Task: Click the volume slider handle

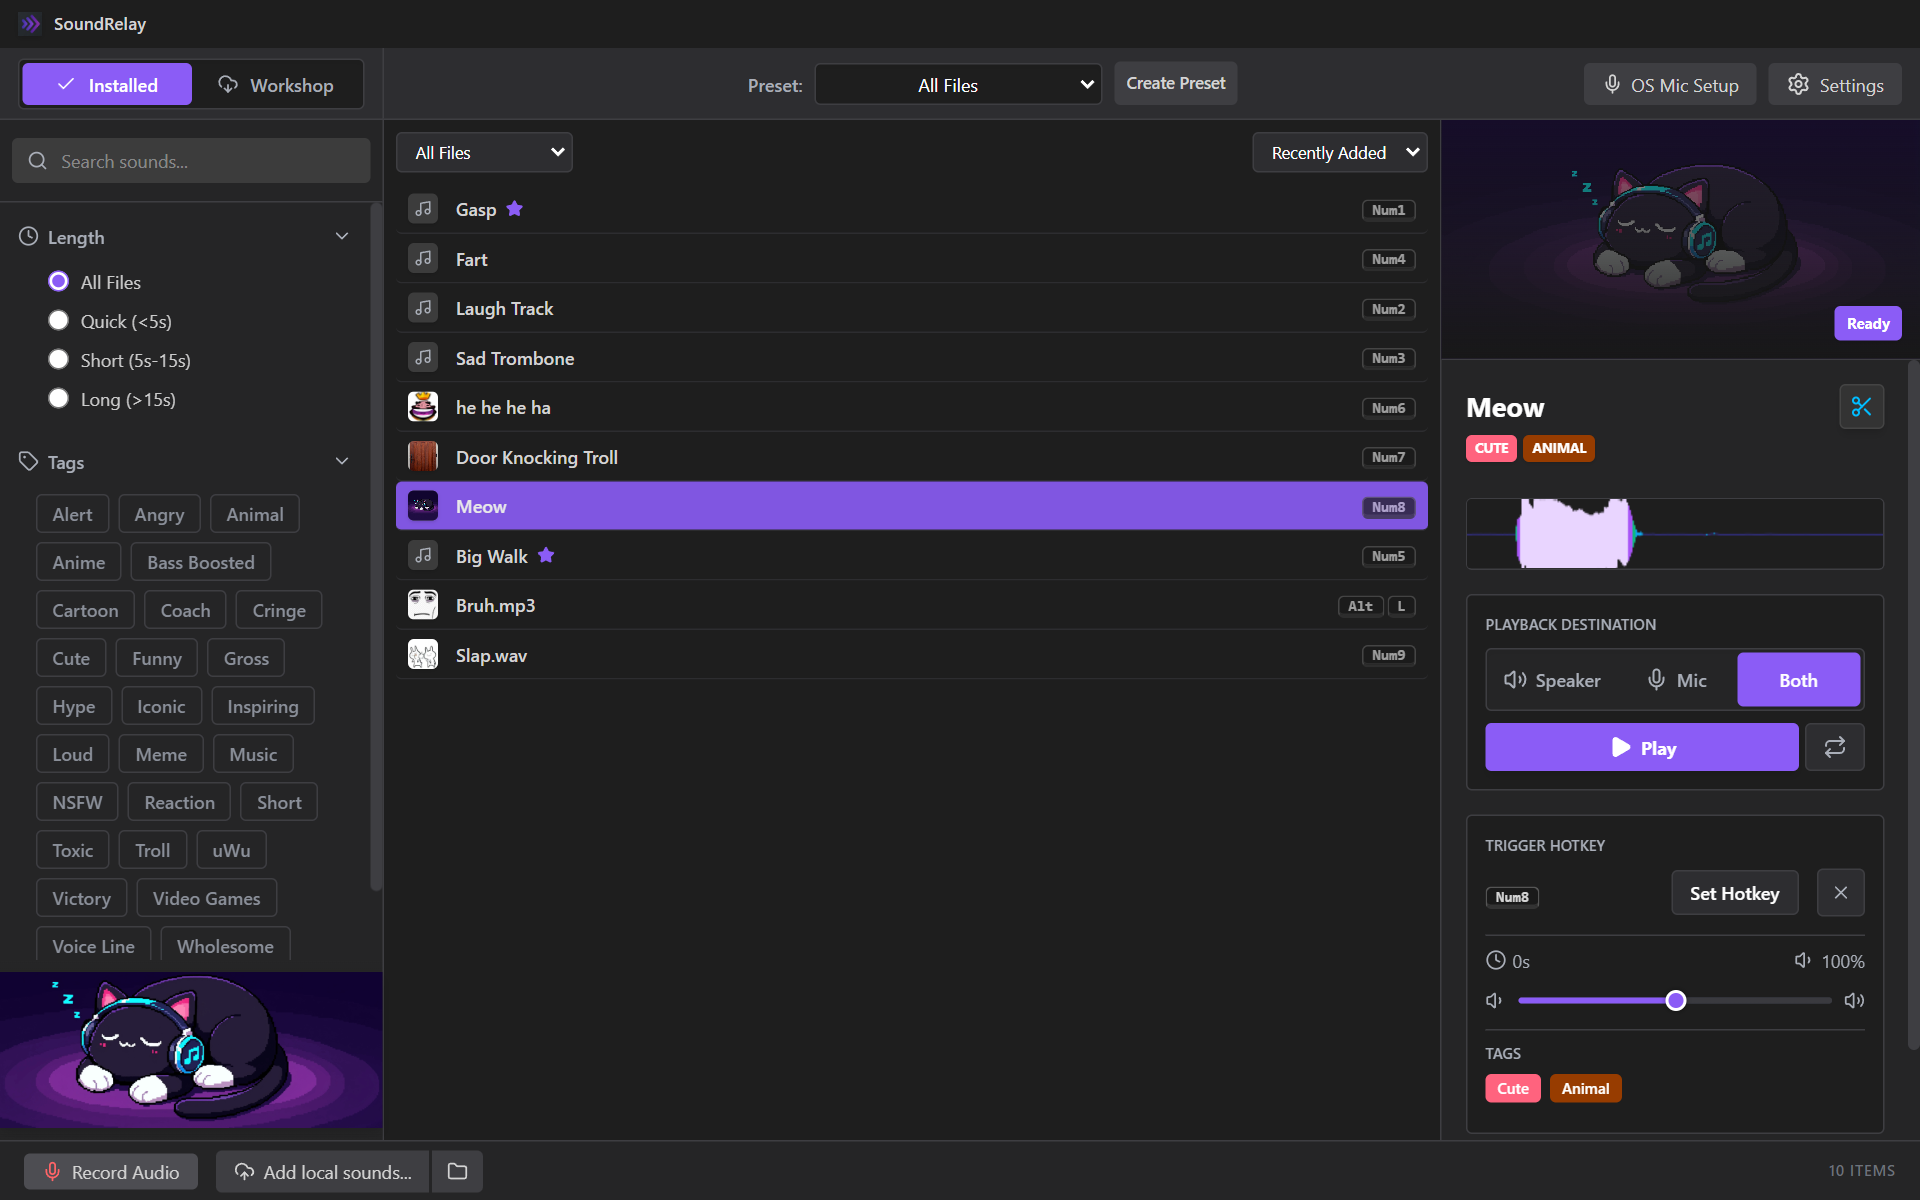Action: point(1676,1000)
